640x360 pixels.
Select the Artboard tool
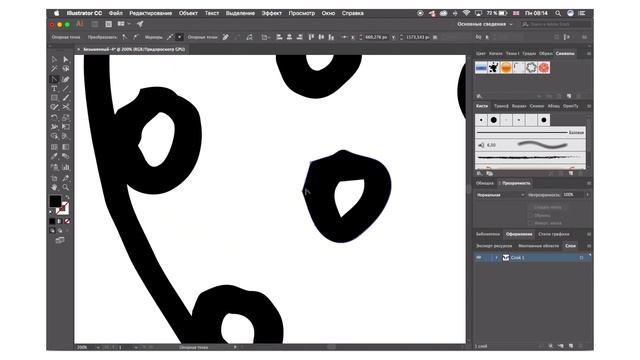(54, 178)
